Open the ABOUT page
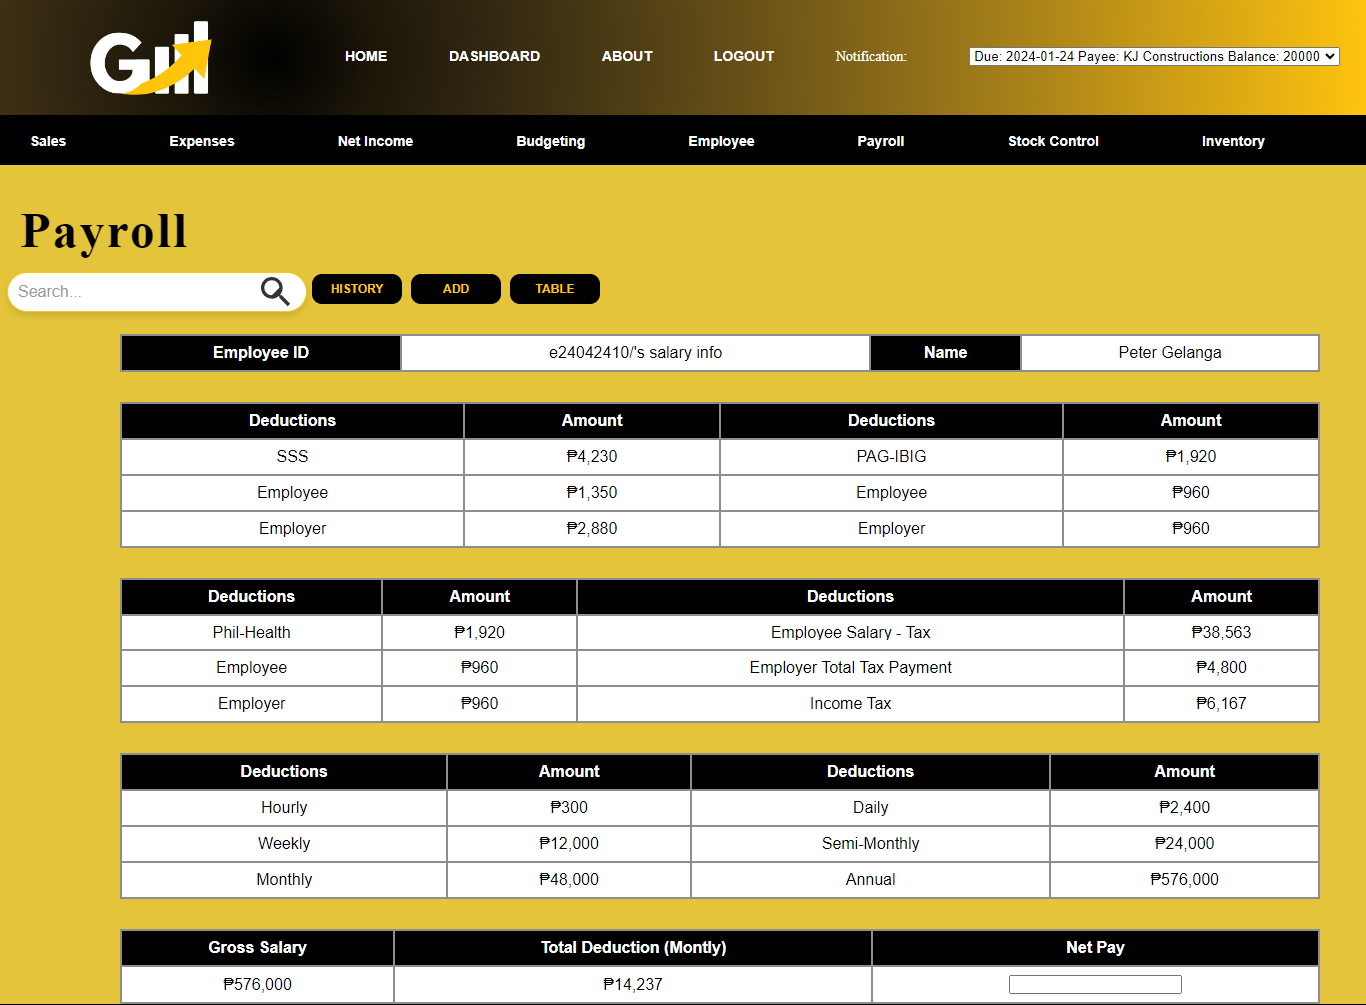This screenshot has height=1005, width=1366. pos(627,56)
